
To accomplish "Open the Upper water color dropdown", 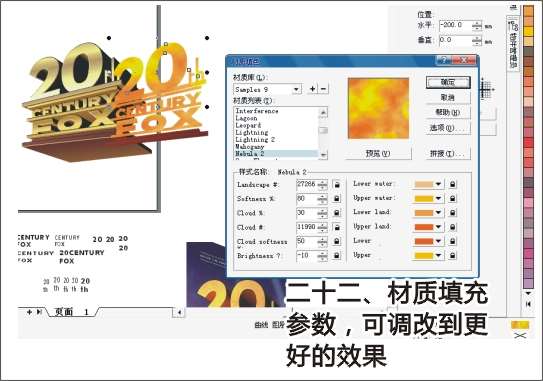I will pos(438,198).
